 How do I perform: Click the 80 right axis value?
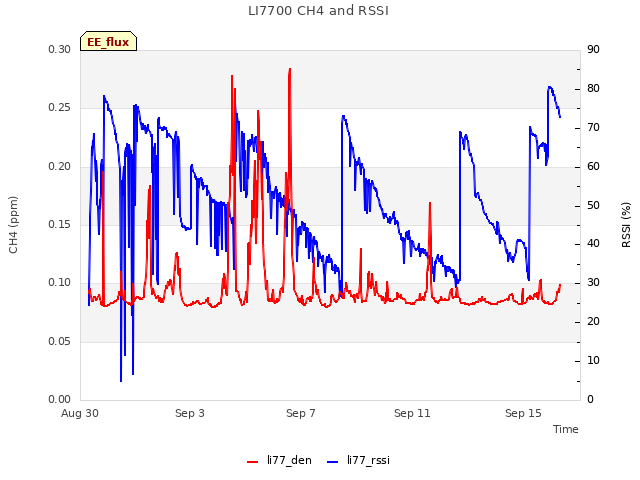593,89
